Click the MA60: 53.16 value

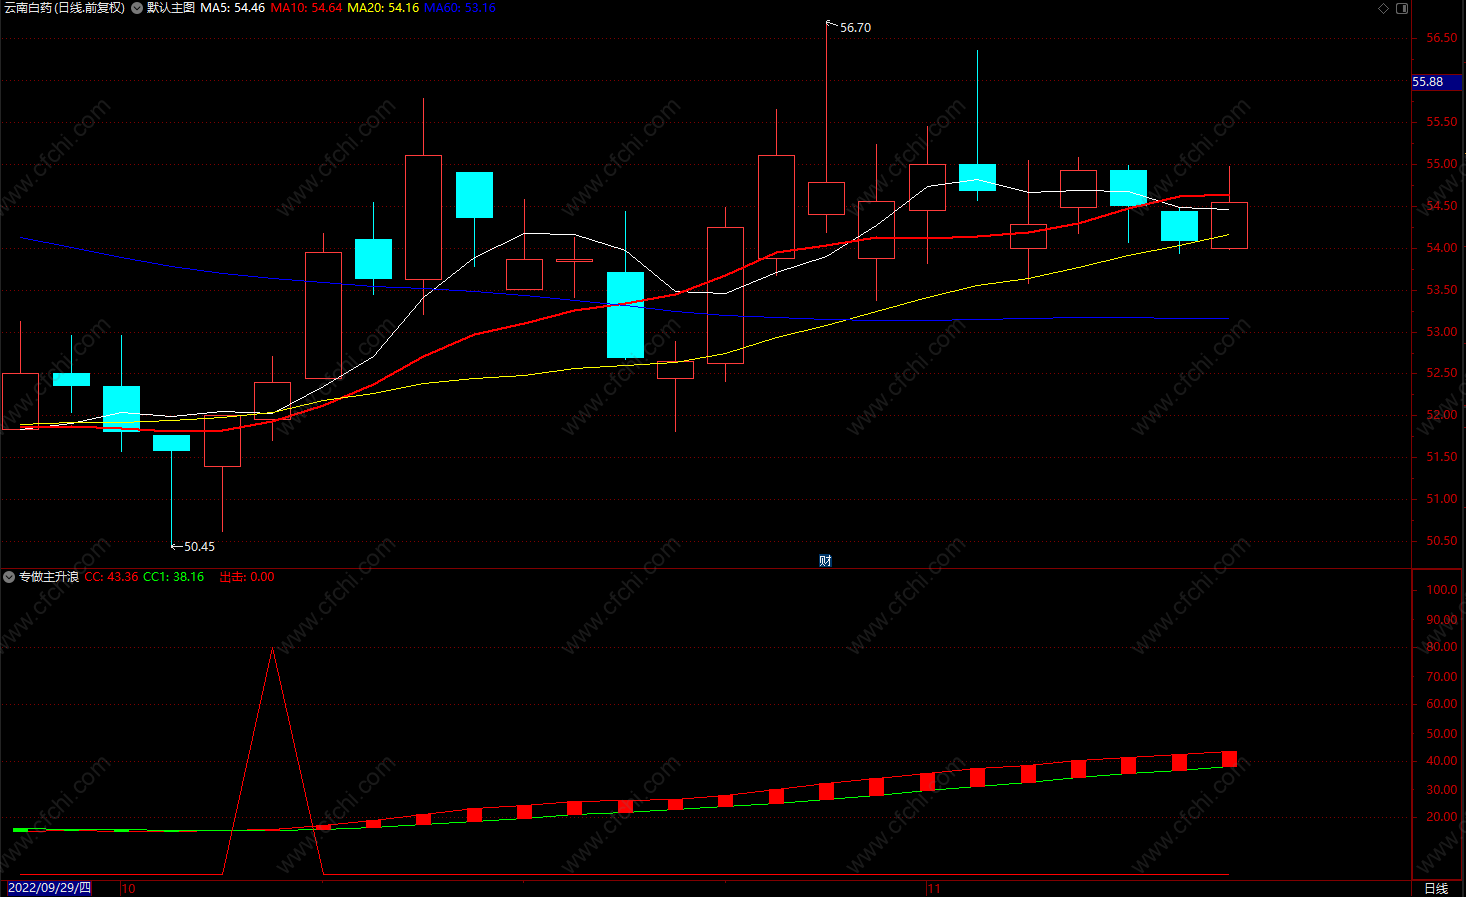pos(460,8)
